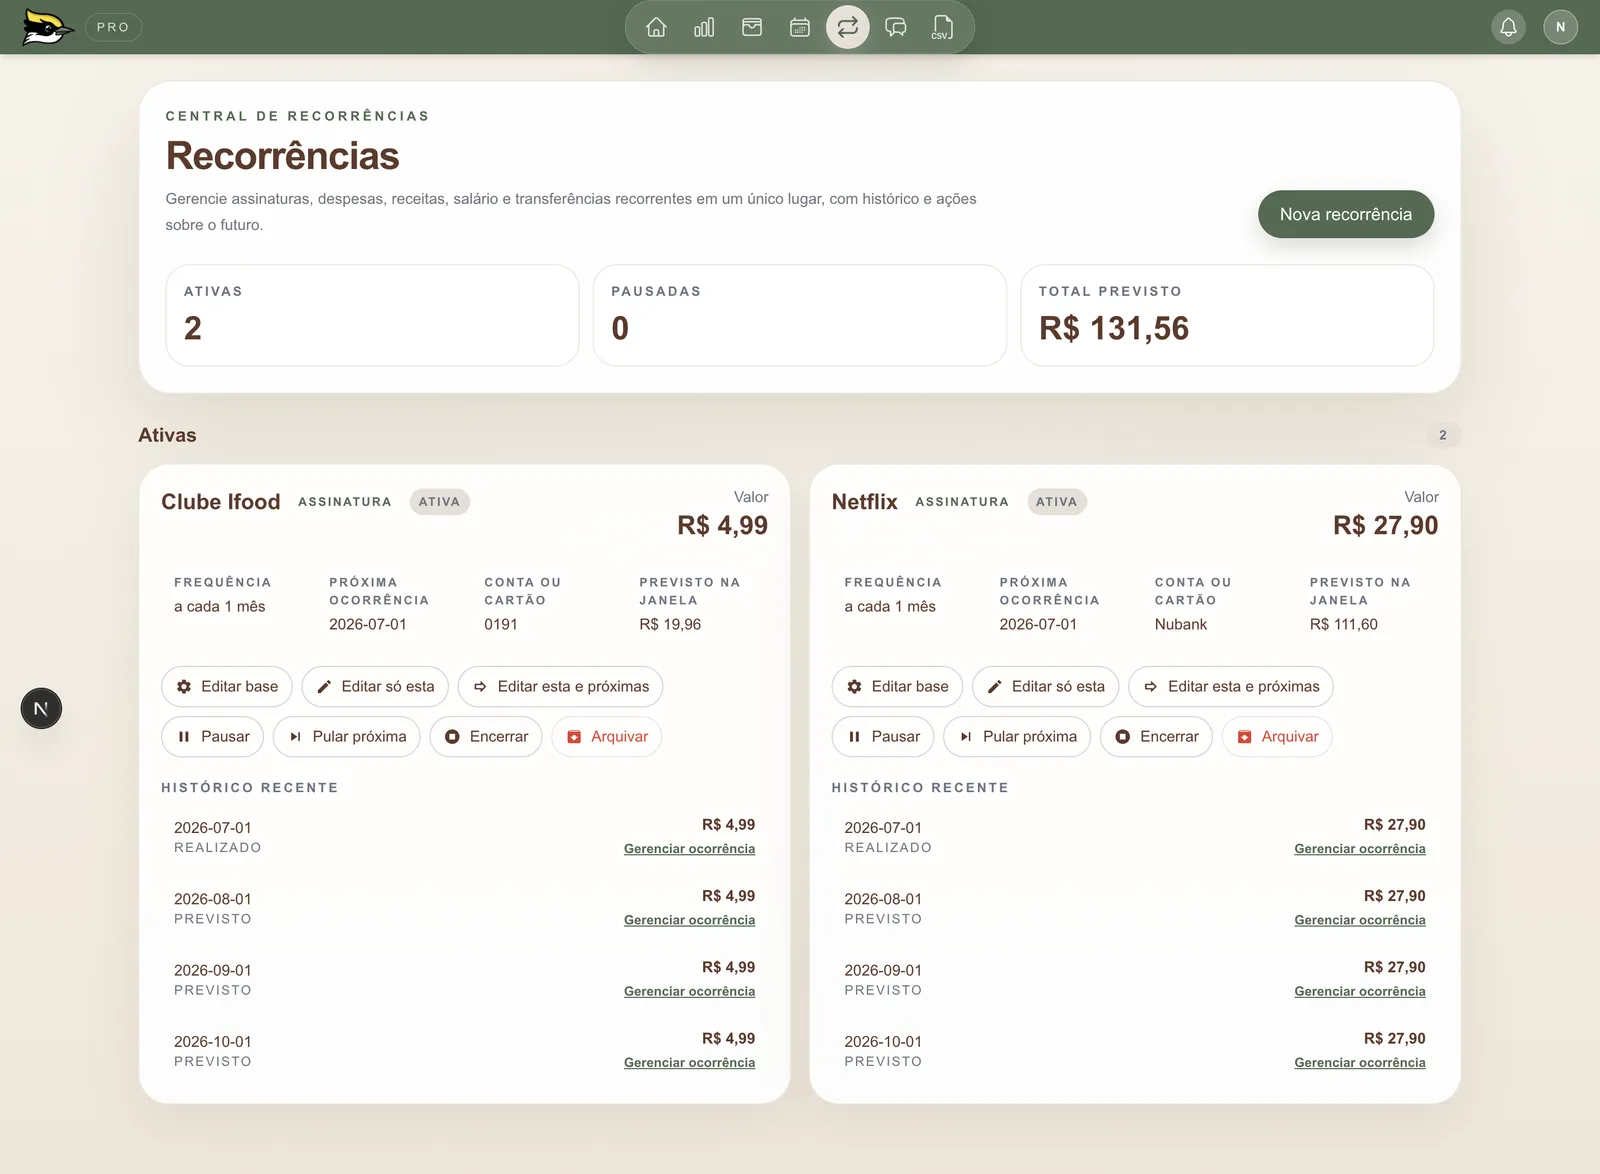Click the Netflix frequency 'a cada 1 mês'

(x=890, y=606)
